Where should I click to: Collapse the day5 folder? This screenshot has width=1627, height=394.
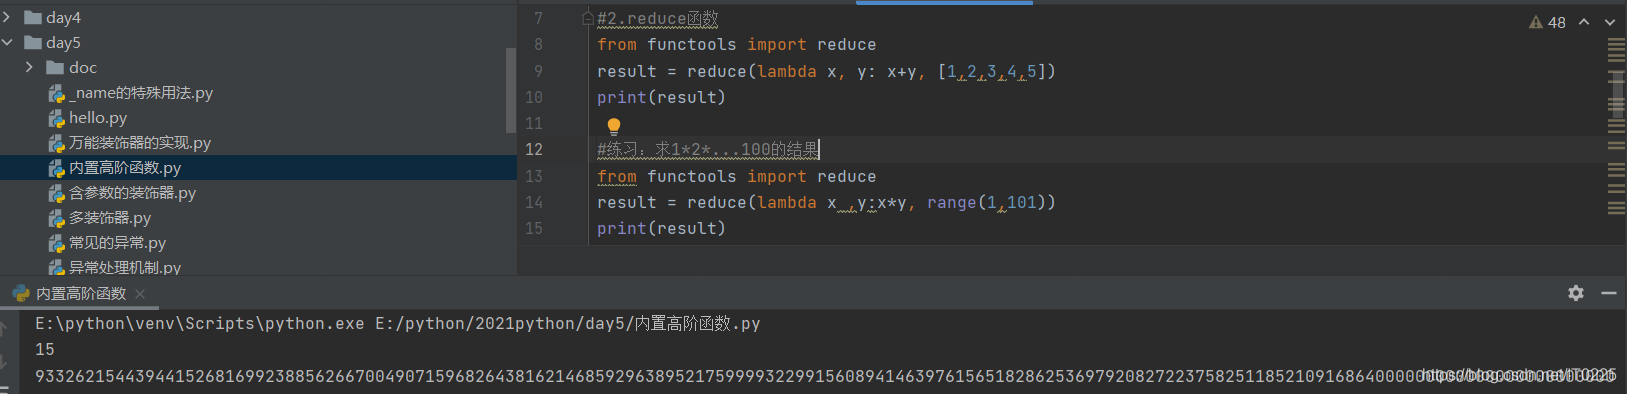(7, 42)
